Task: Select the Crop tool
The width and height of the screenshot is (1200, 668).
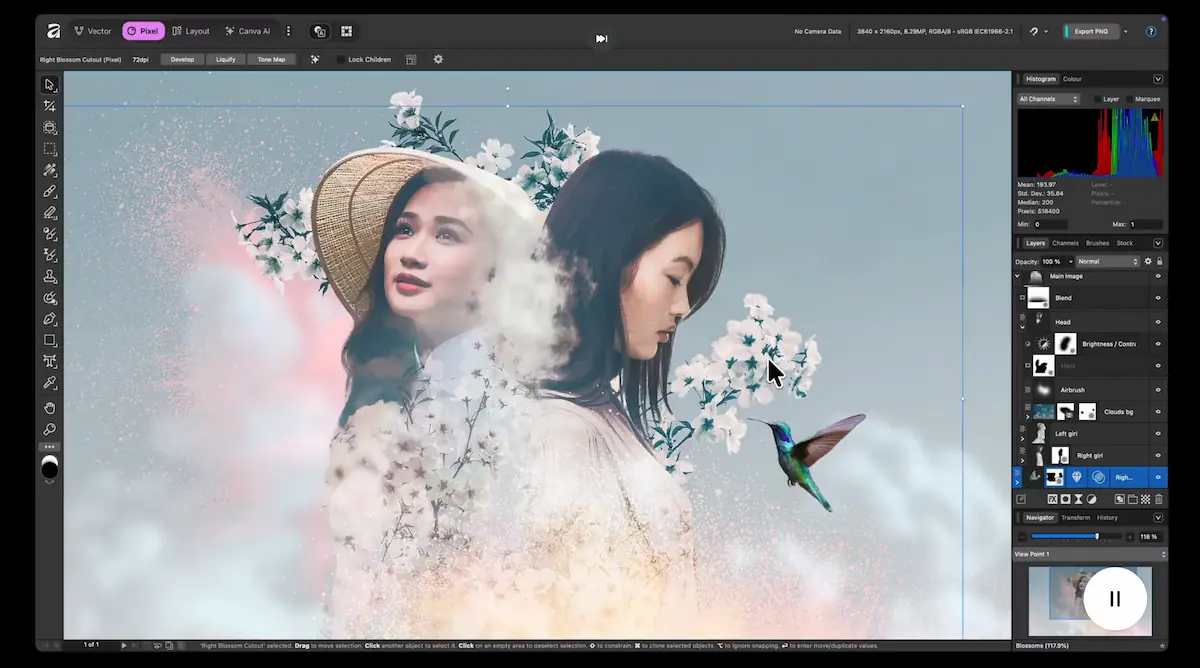Action: click(x=50, y=106)
